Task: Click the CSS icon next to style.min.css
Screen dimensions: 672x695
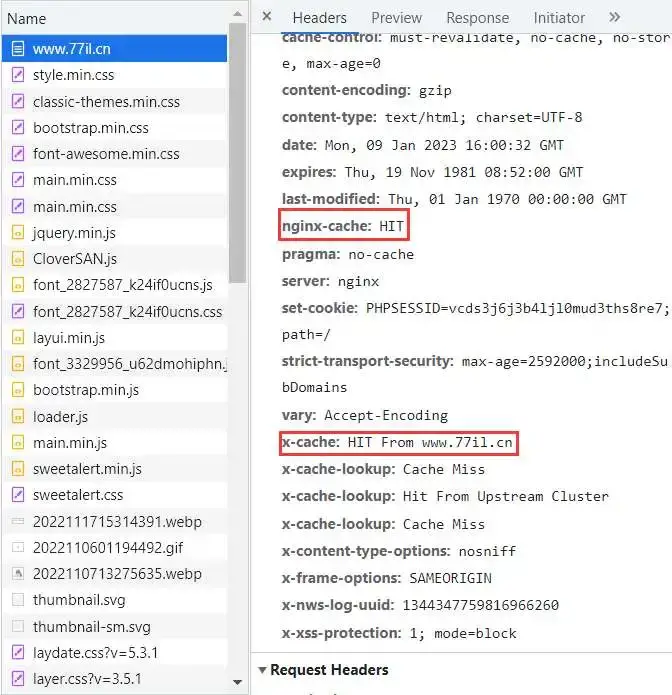Action: click(17, 75)
